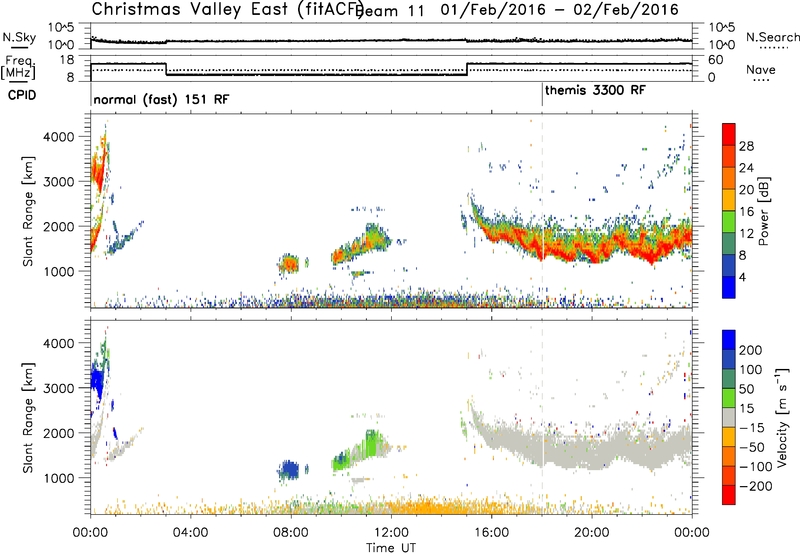800x554 pixels.
Task: Click the blue velocity blob near 08:00
Action: pyautogui.click(x=290, y=469)
